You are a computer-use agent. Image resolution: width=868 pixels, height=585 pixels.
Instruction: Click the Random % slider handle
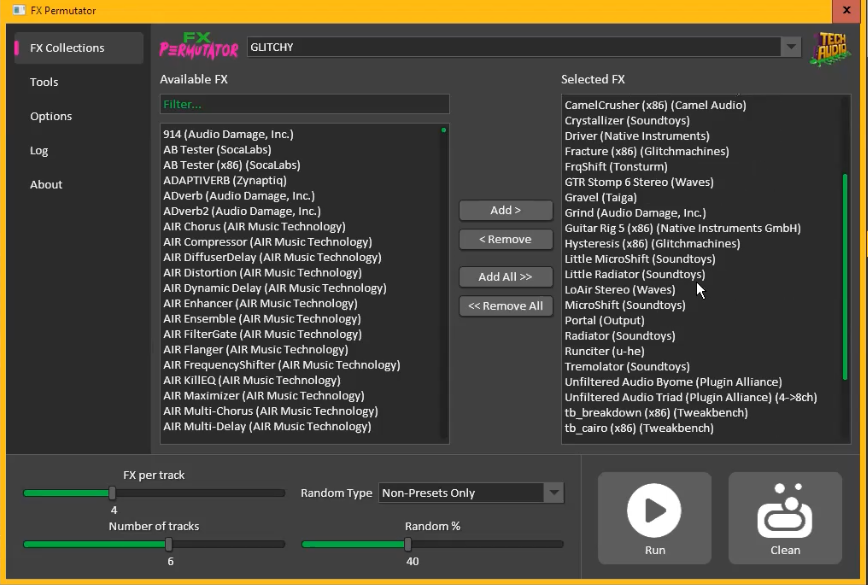(407, 544)
